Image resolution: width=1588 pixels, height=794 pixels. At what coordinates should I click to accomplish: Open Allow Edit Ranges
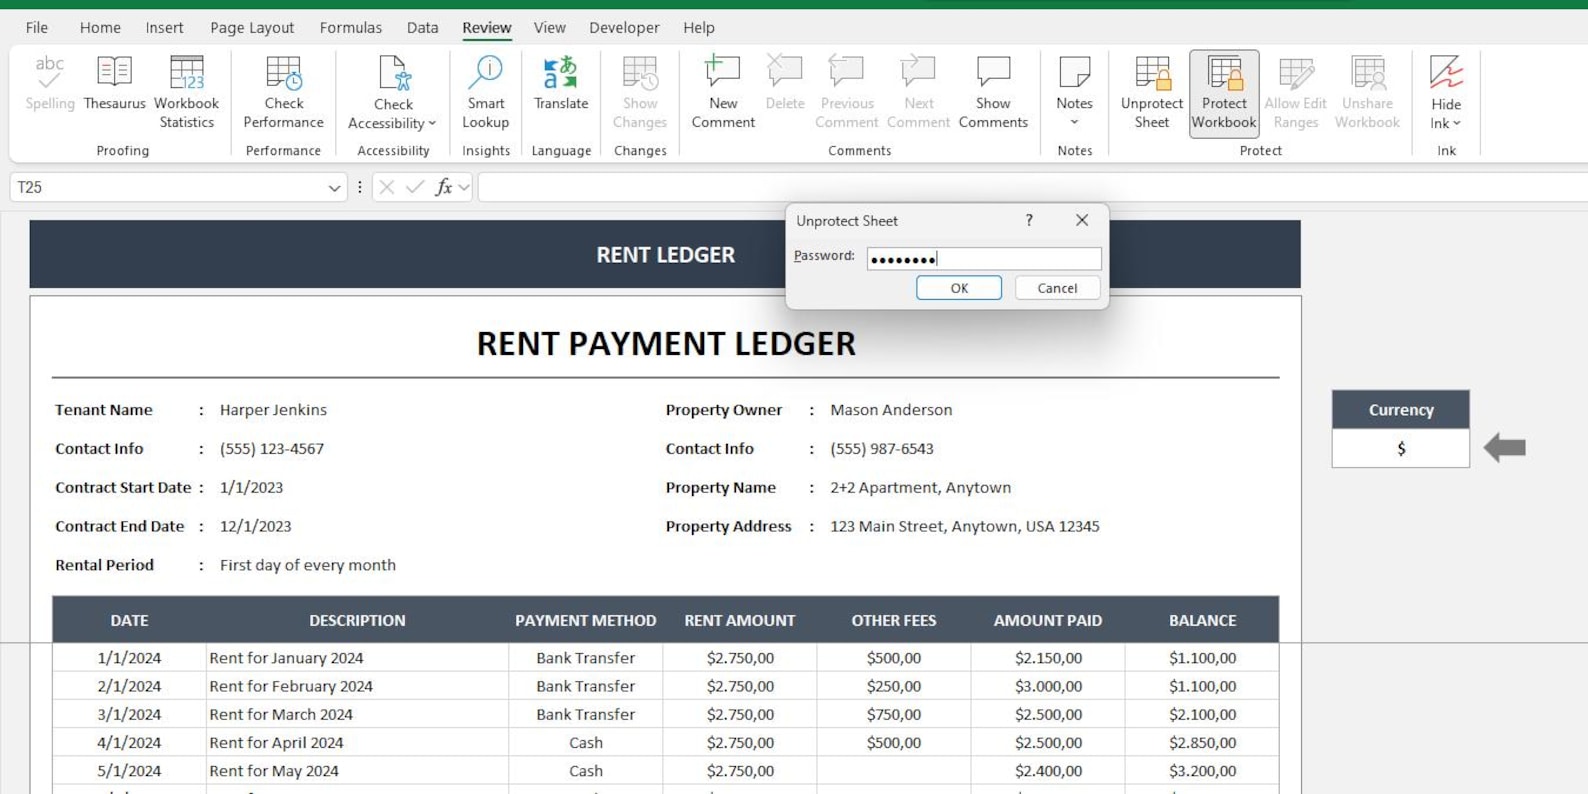pyautogui.click(x=1296, y=92)
